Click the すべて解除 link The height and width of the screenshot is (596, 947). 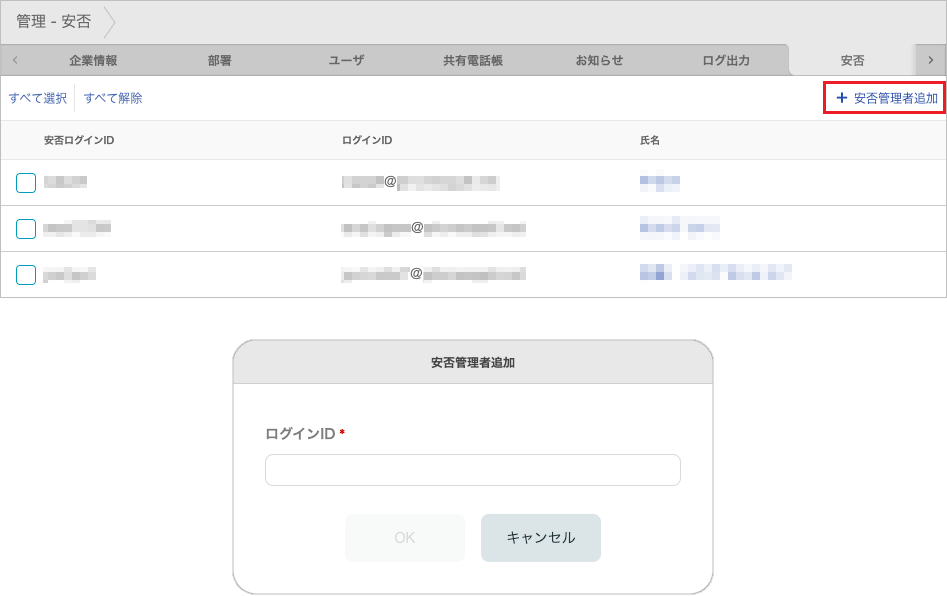114,98
